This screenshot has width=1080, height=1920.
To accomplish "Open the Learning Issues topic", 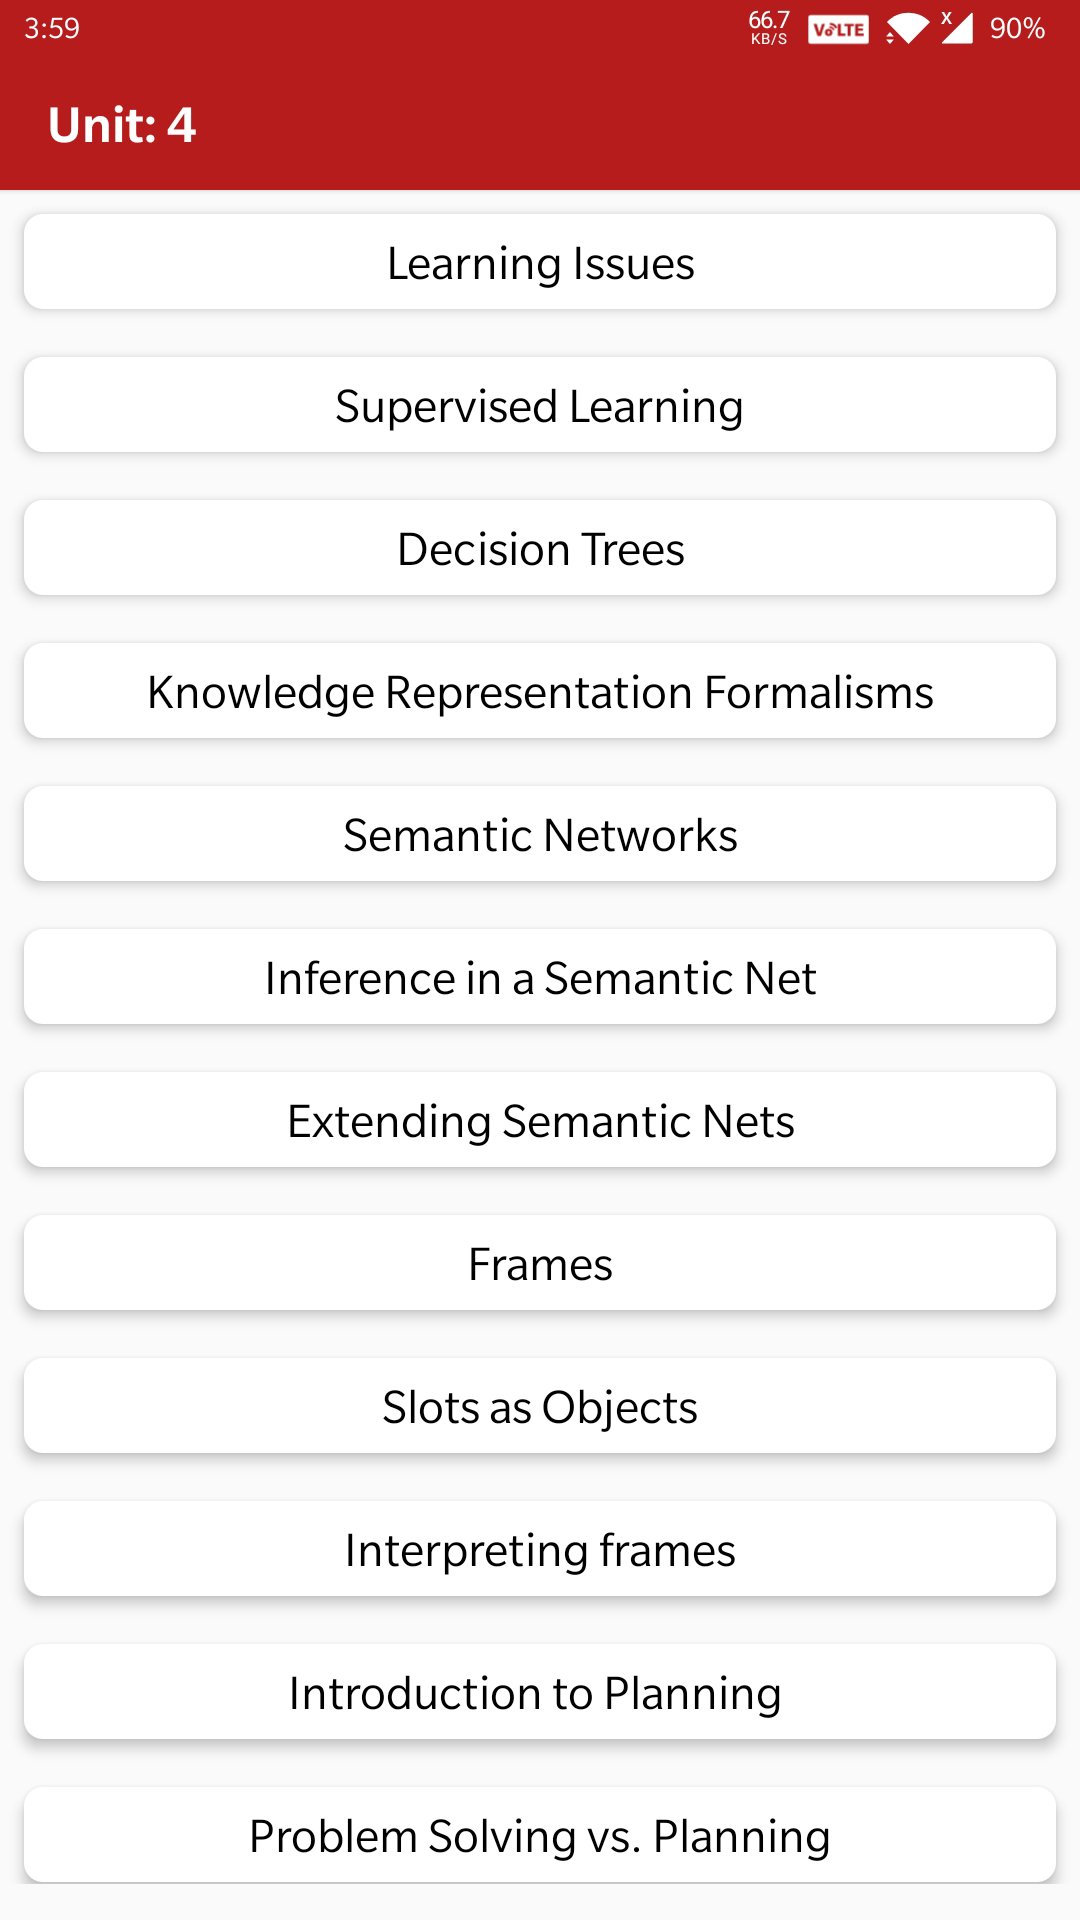I will pos(540,263).
